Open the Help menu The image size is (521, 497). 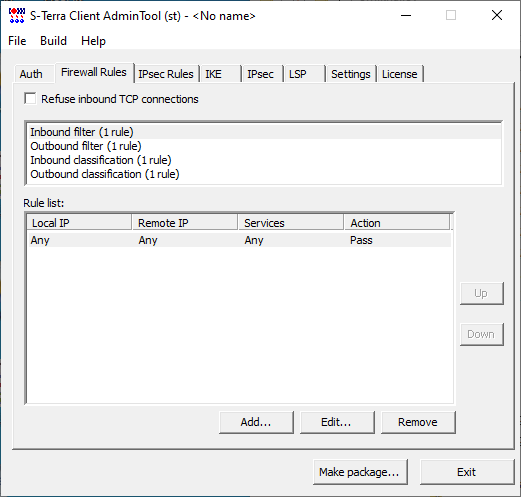[93, 41]
